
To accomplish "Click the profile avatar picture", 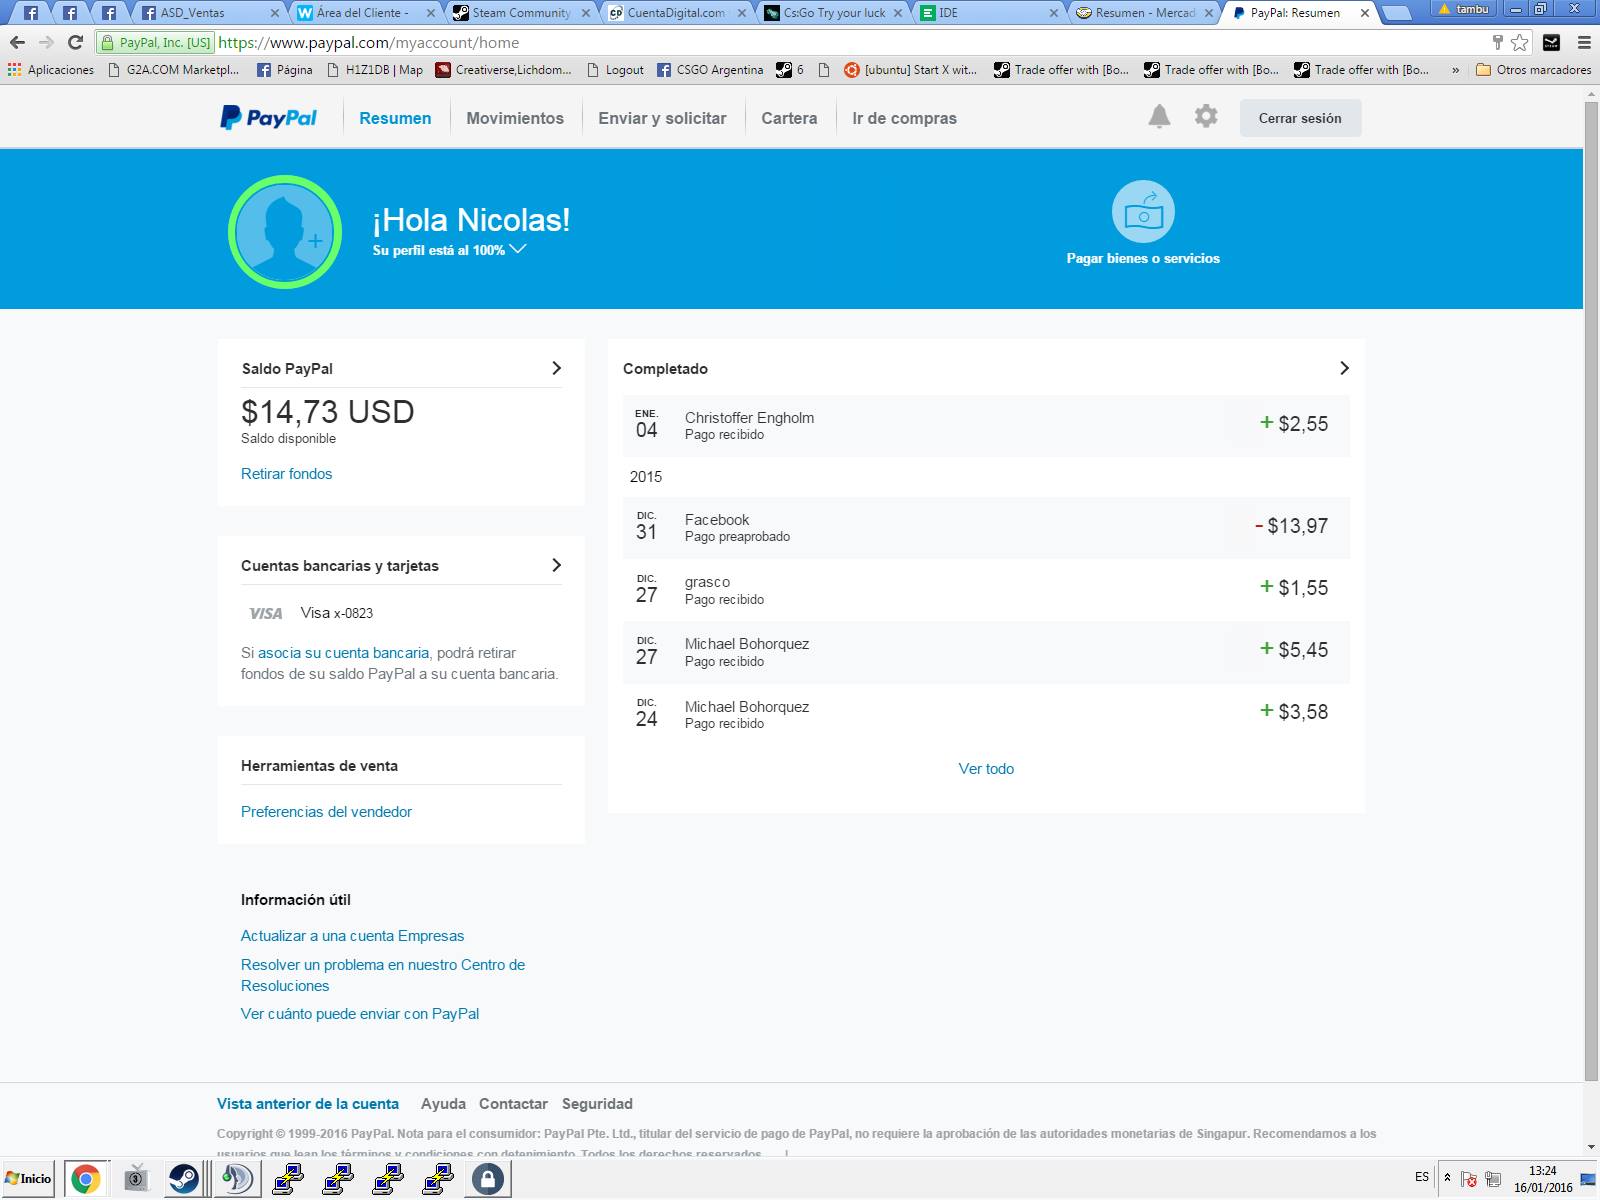I will pos(285,232).
